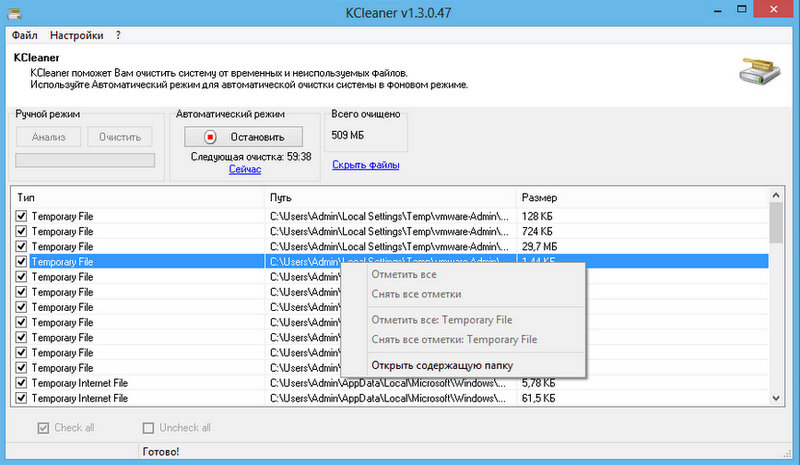
Task: Click the Автоматический режим group label
Action: pyautogui.click(x=230, y=114)
